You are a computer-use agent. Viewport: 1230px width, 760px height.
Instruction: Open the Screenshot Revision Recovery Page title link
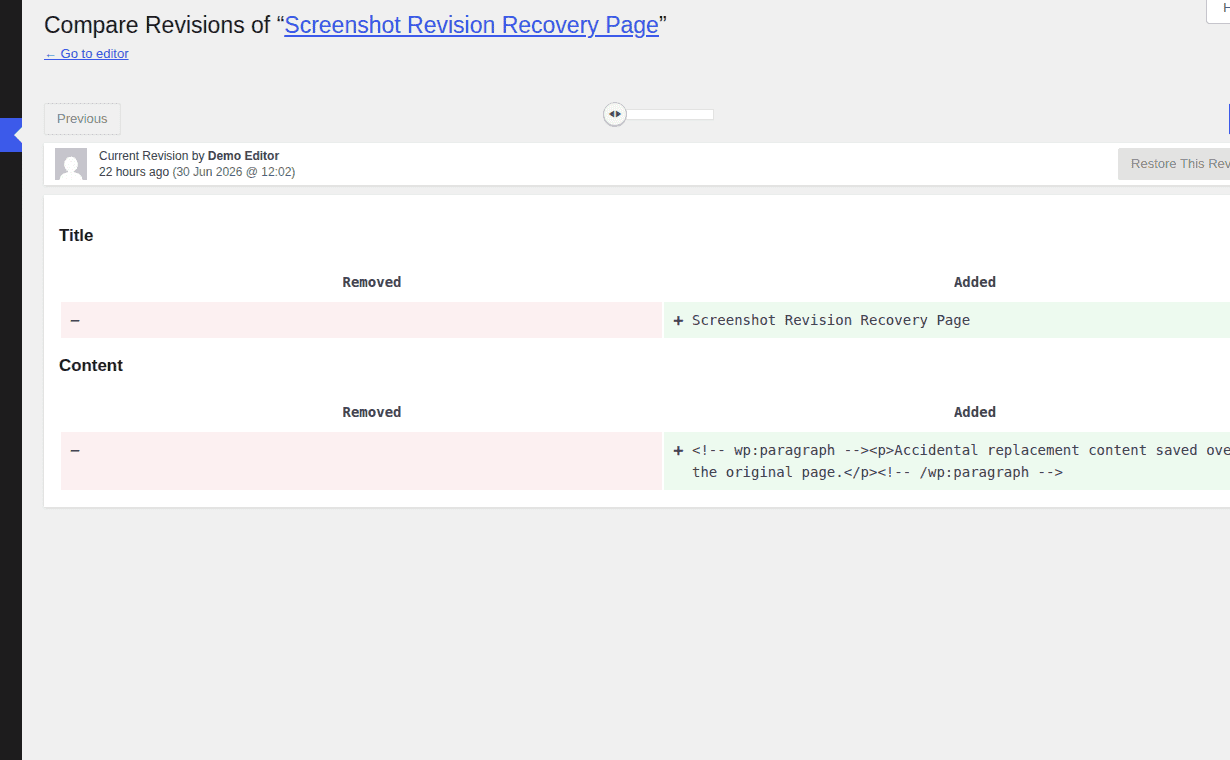coord(471,26)
